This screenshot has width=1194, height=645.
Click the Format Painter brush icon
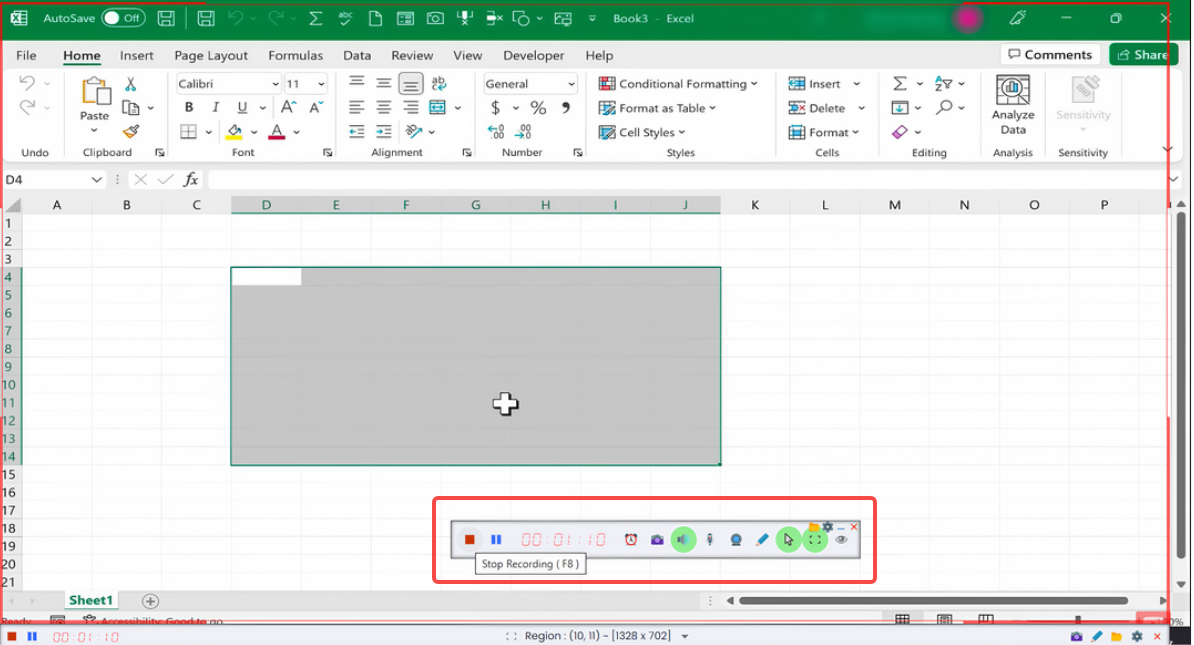[x=130, y=132]
